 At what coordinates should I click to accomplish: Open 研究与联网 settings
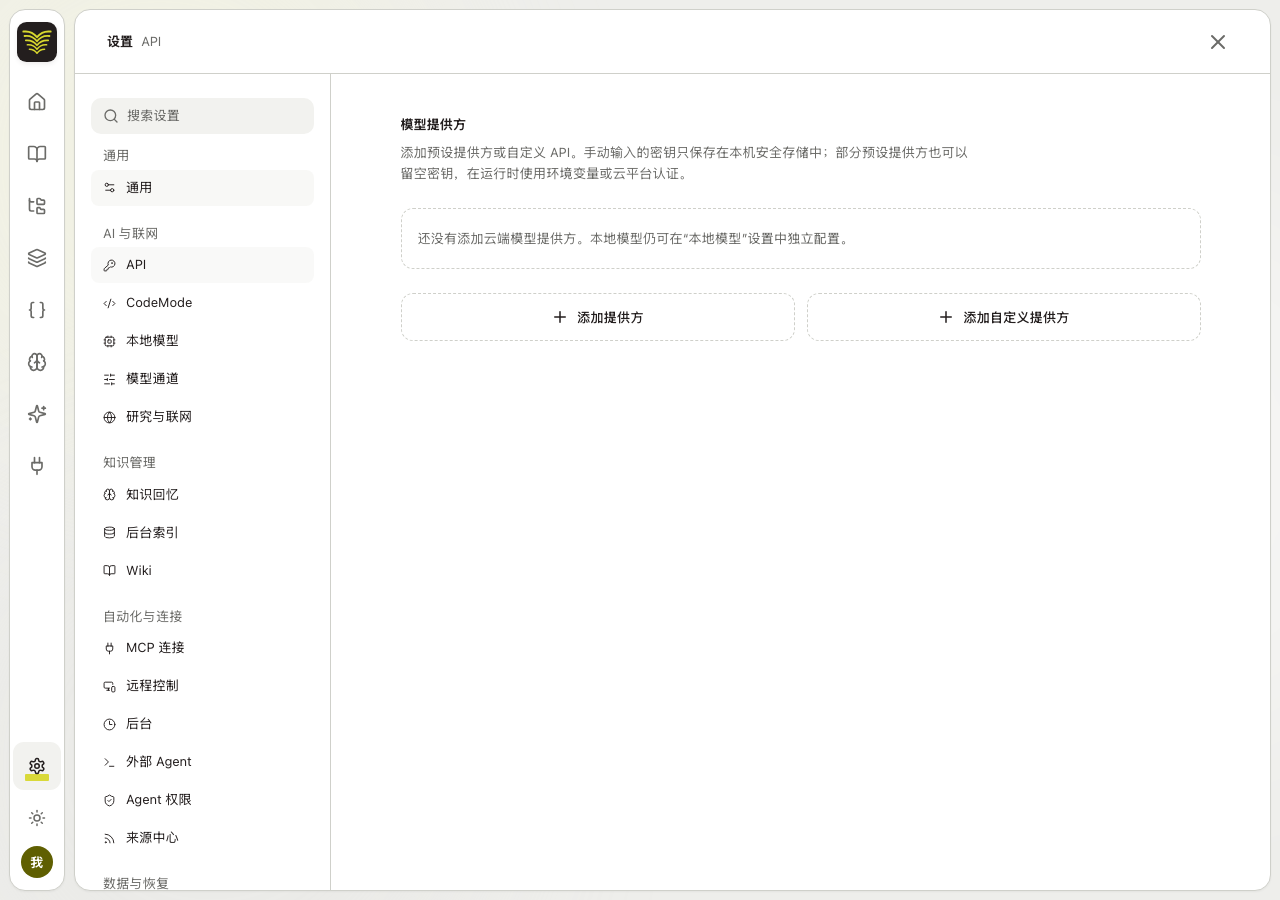[202, 417]
